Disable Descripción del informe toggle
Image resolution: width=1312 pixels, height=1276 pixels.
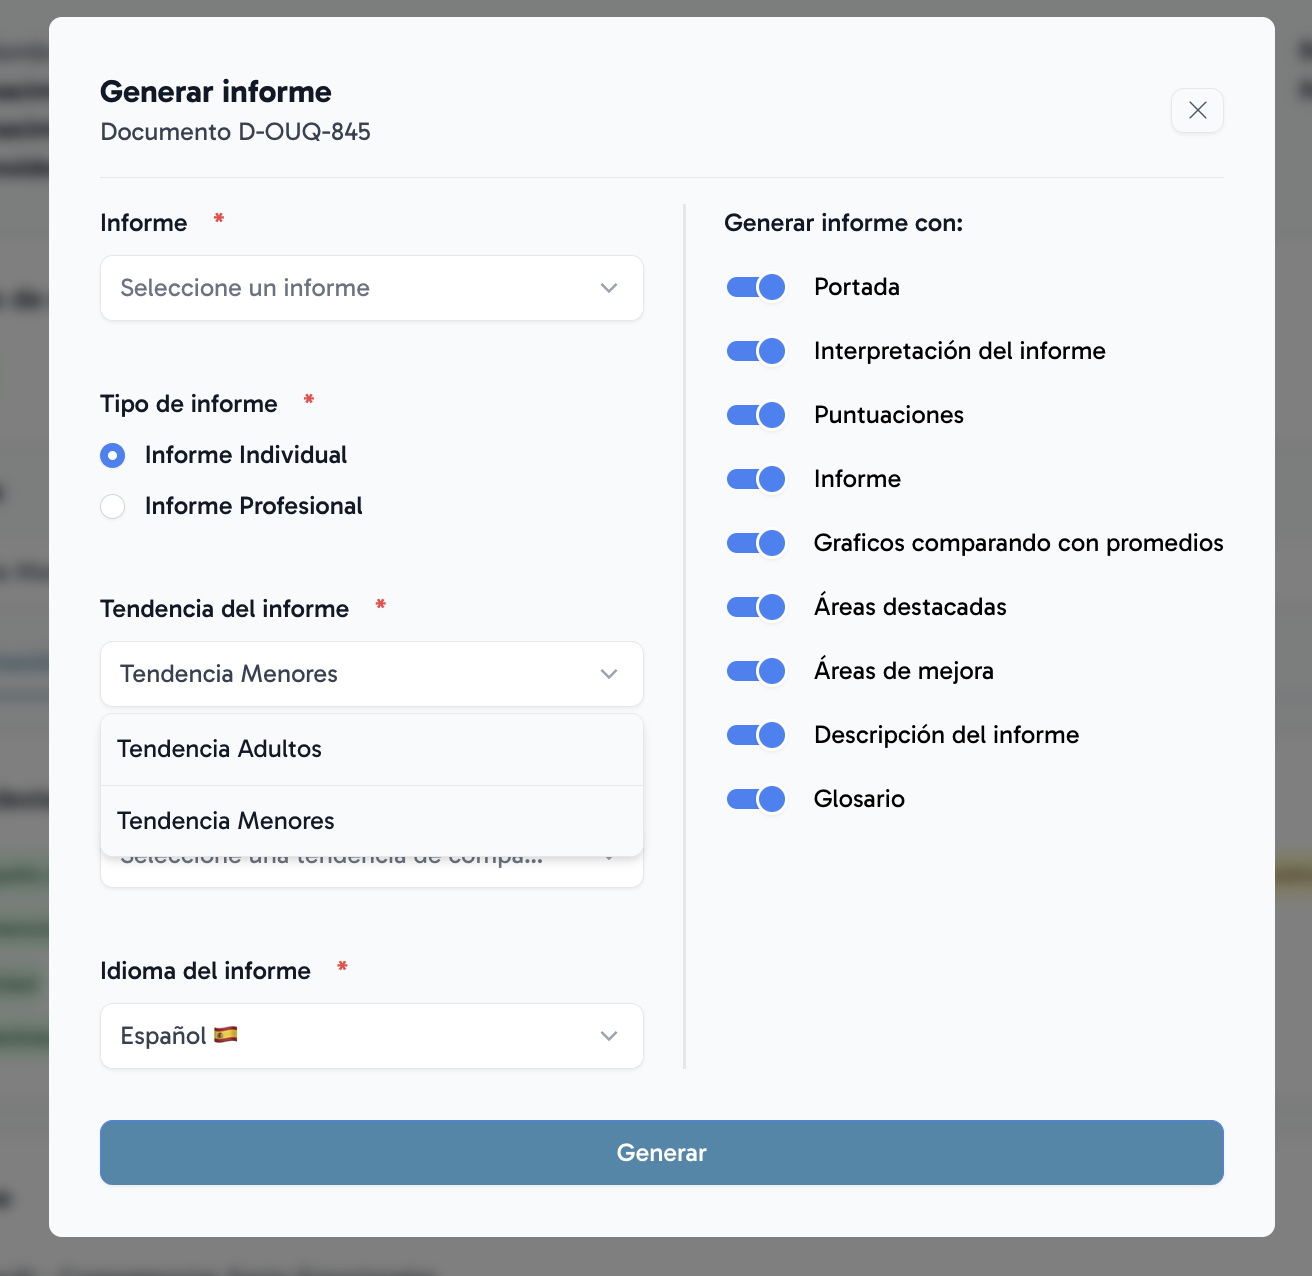[756, 736]
